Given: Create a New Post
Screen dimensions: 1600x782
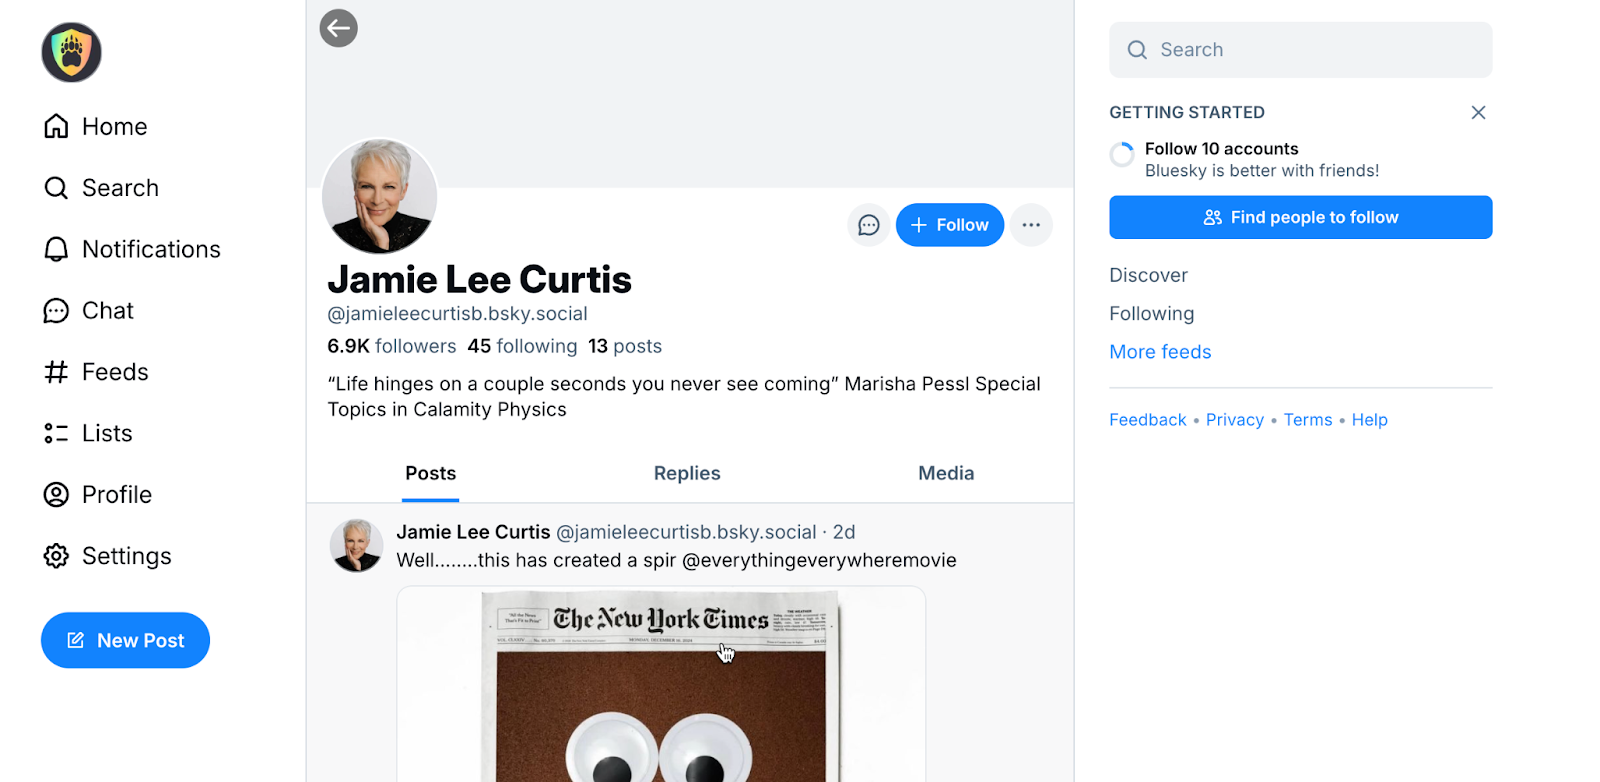Looking at the screenshot, I should point(125,640).
